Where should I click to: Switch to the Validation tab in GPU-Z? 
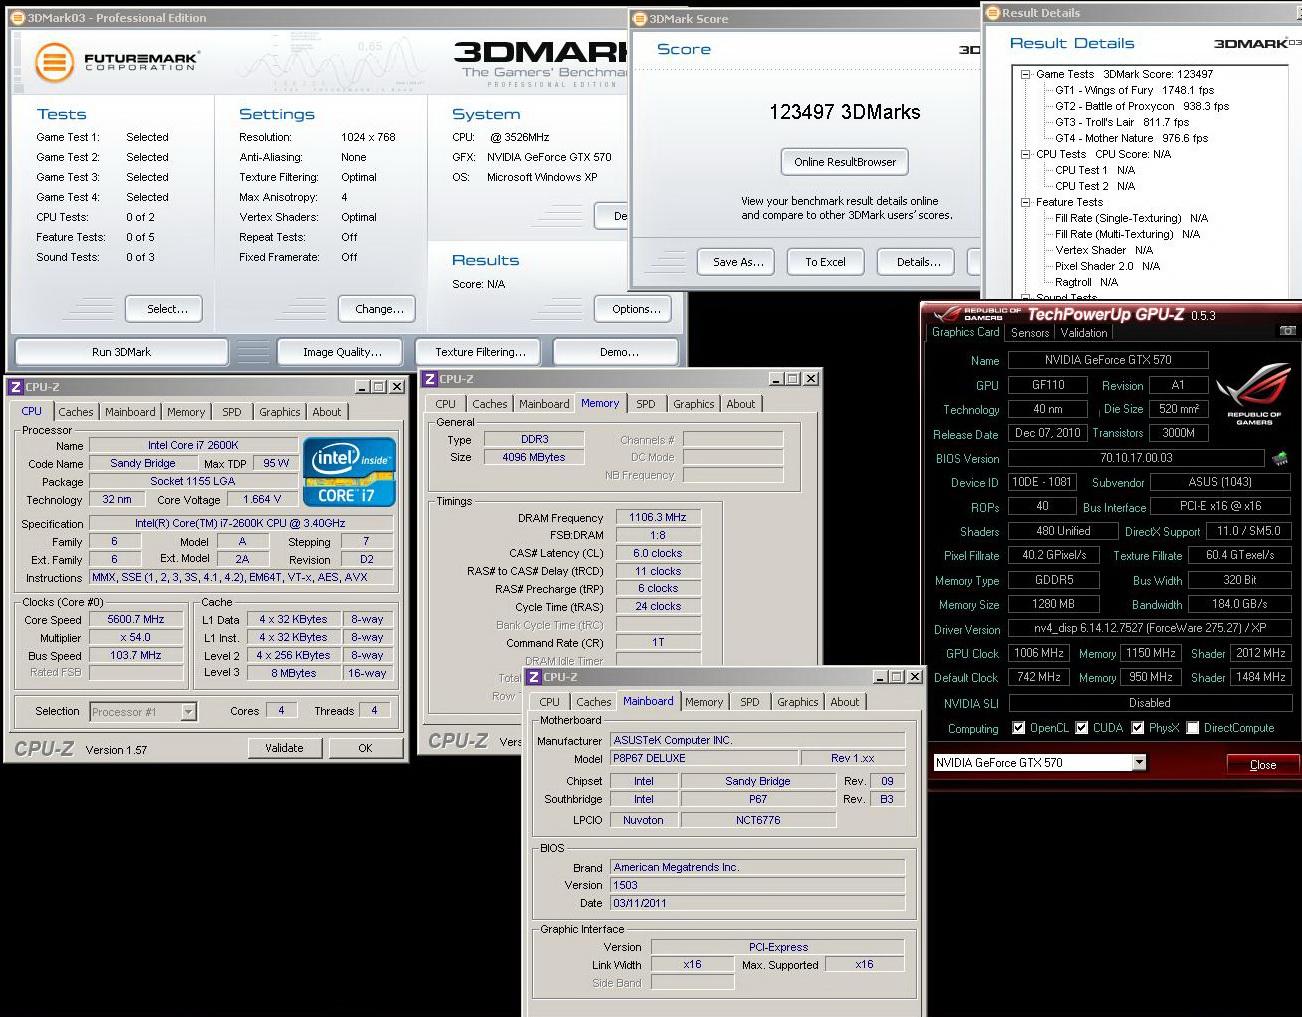(x=1084, y=333)
